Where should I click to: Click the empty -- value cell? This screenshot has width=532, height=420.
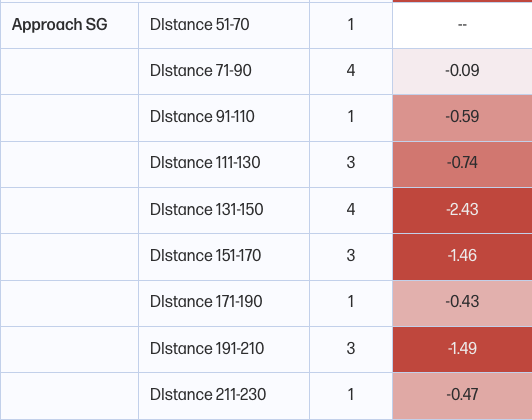462,25
